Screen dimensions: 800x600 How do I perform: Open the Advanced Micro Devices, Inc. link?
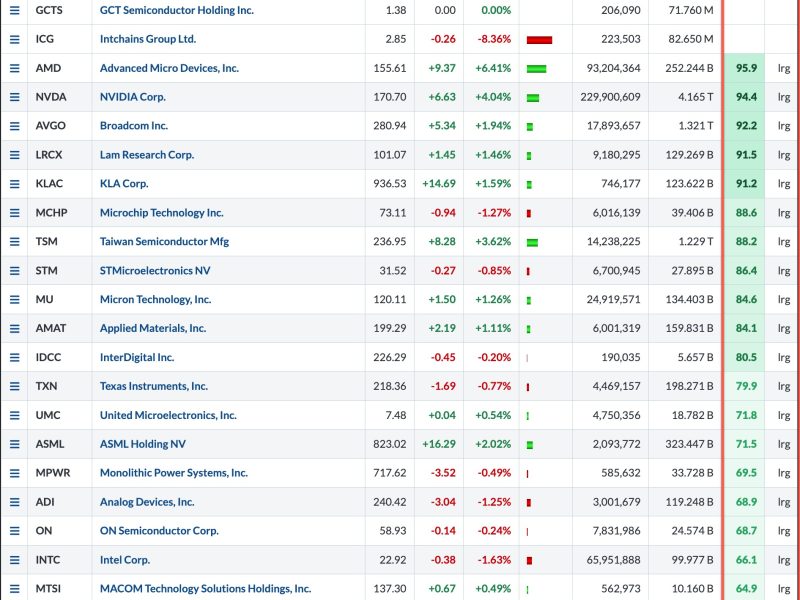coord(169,68)
